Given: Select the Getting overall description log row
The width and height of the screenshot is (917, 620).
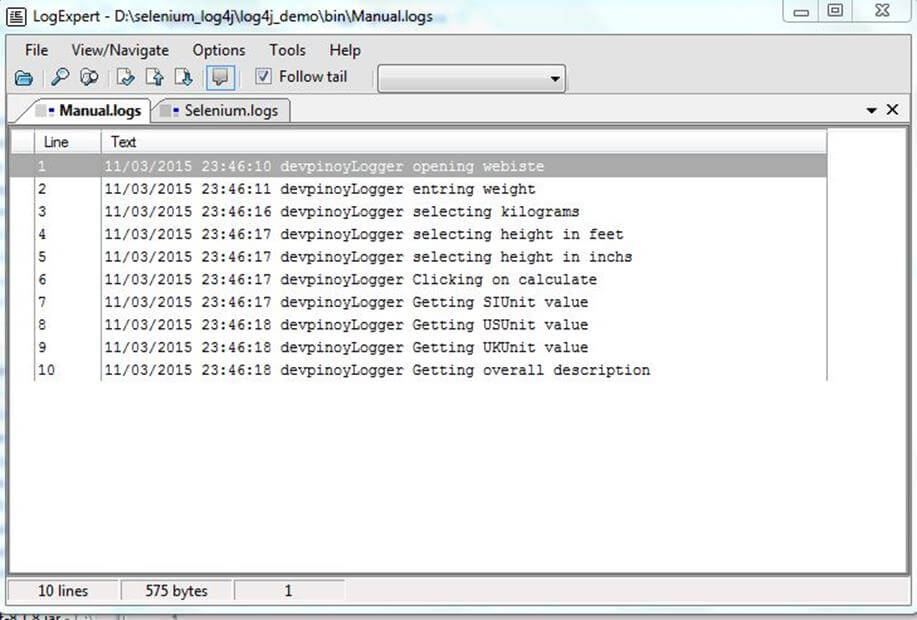Looking at the screenshot, I should (x=400, y=370).
